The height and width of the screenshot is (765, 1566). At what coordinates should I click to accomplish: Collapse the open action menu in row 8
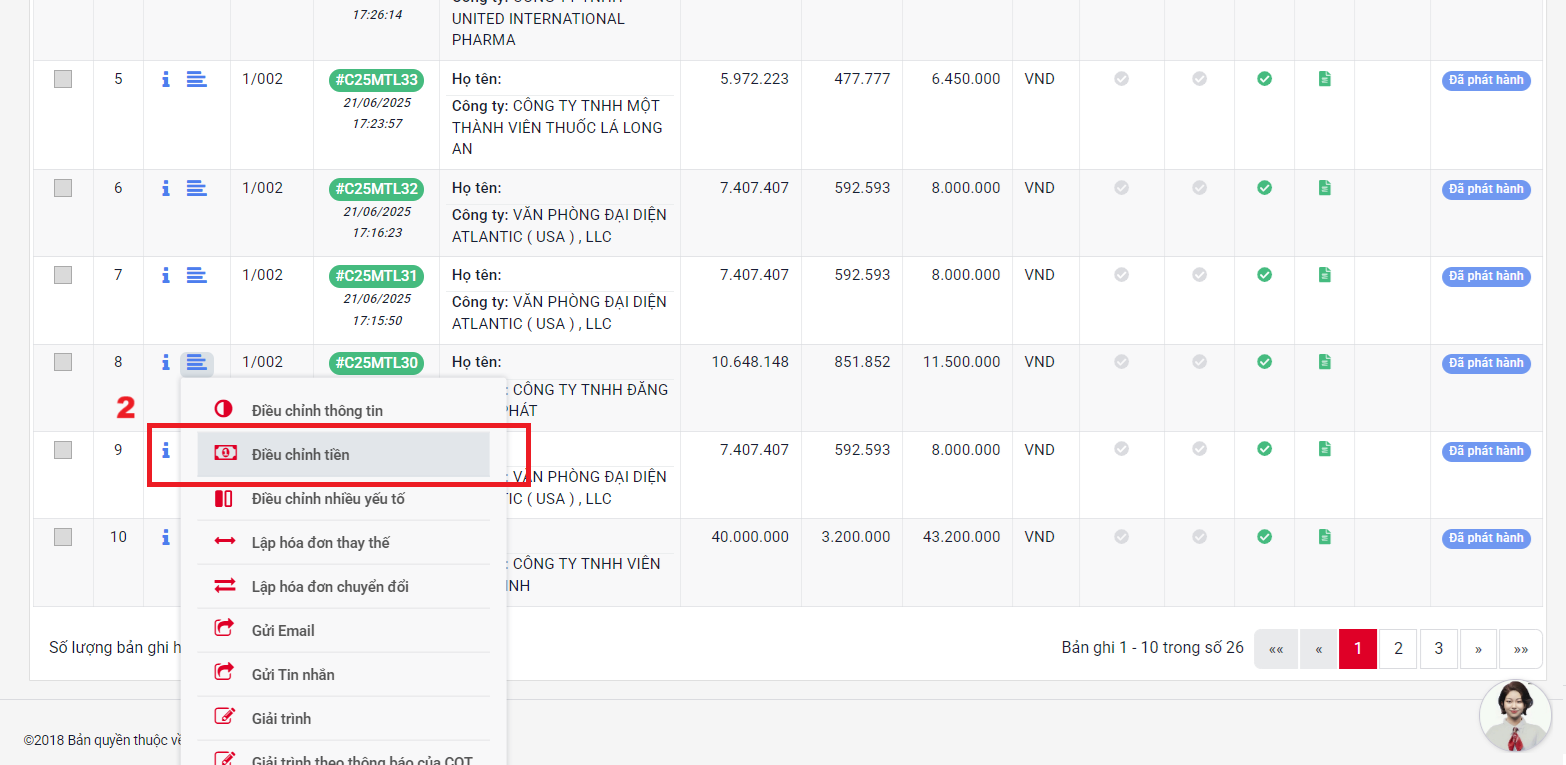[x=197, y=363]
